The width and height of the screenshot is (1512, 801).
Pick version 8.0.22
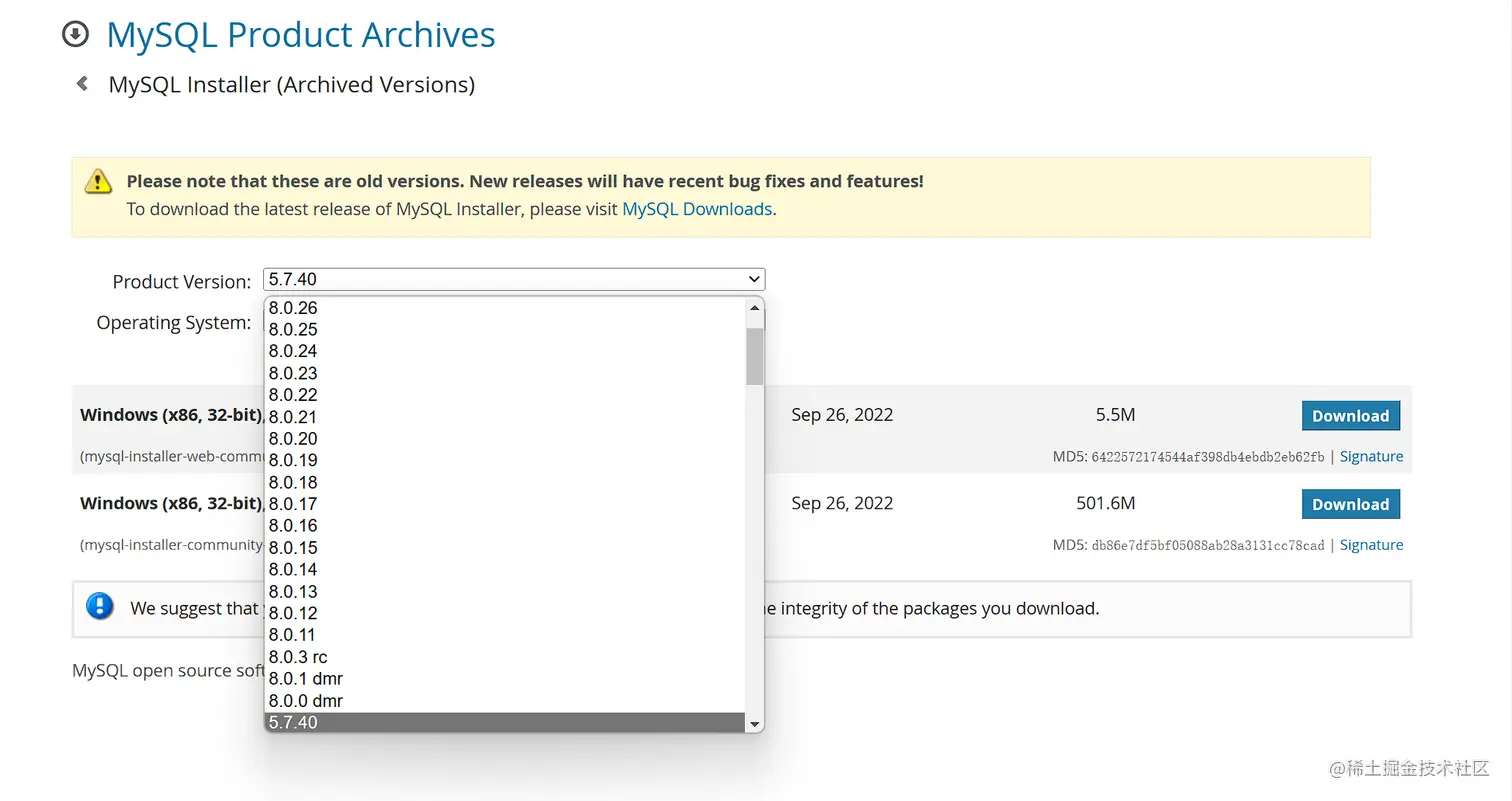(x=505, y=395)
